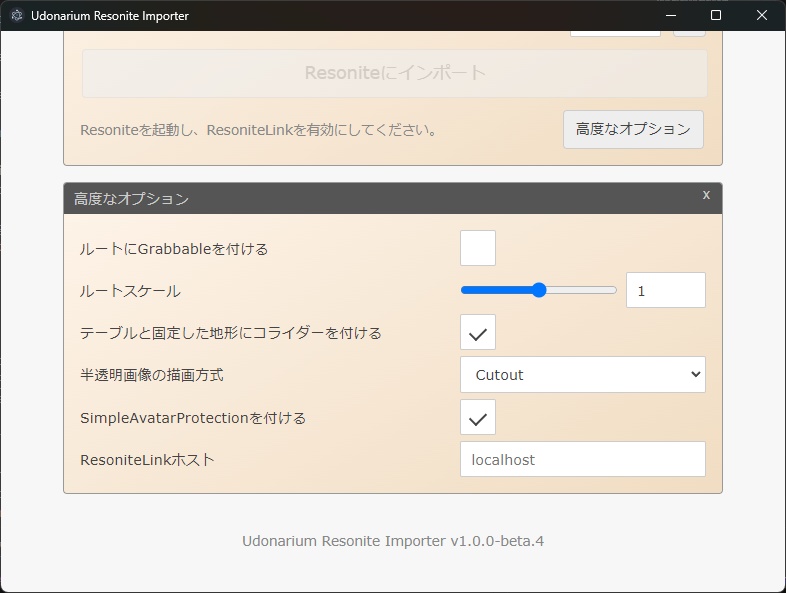
Task: Click the version text v1.0.0-beta.4
Action: click(497, 541)
